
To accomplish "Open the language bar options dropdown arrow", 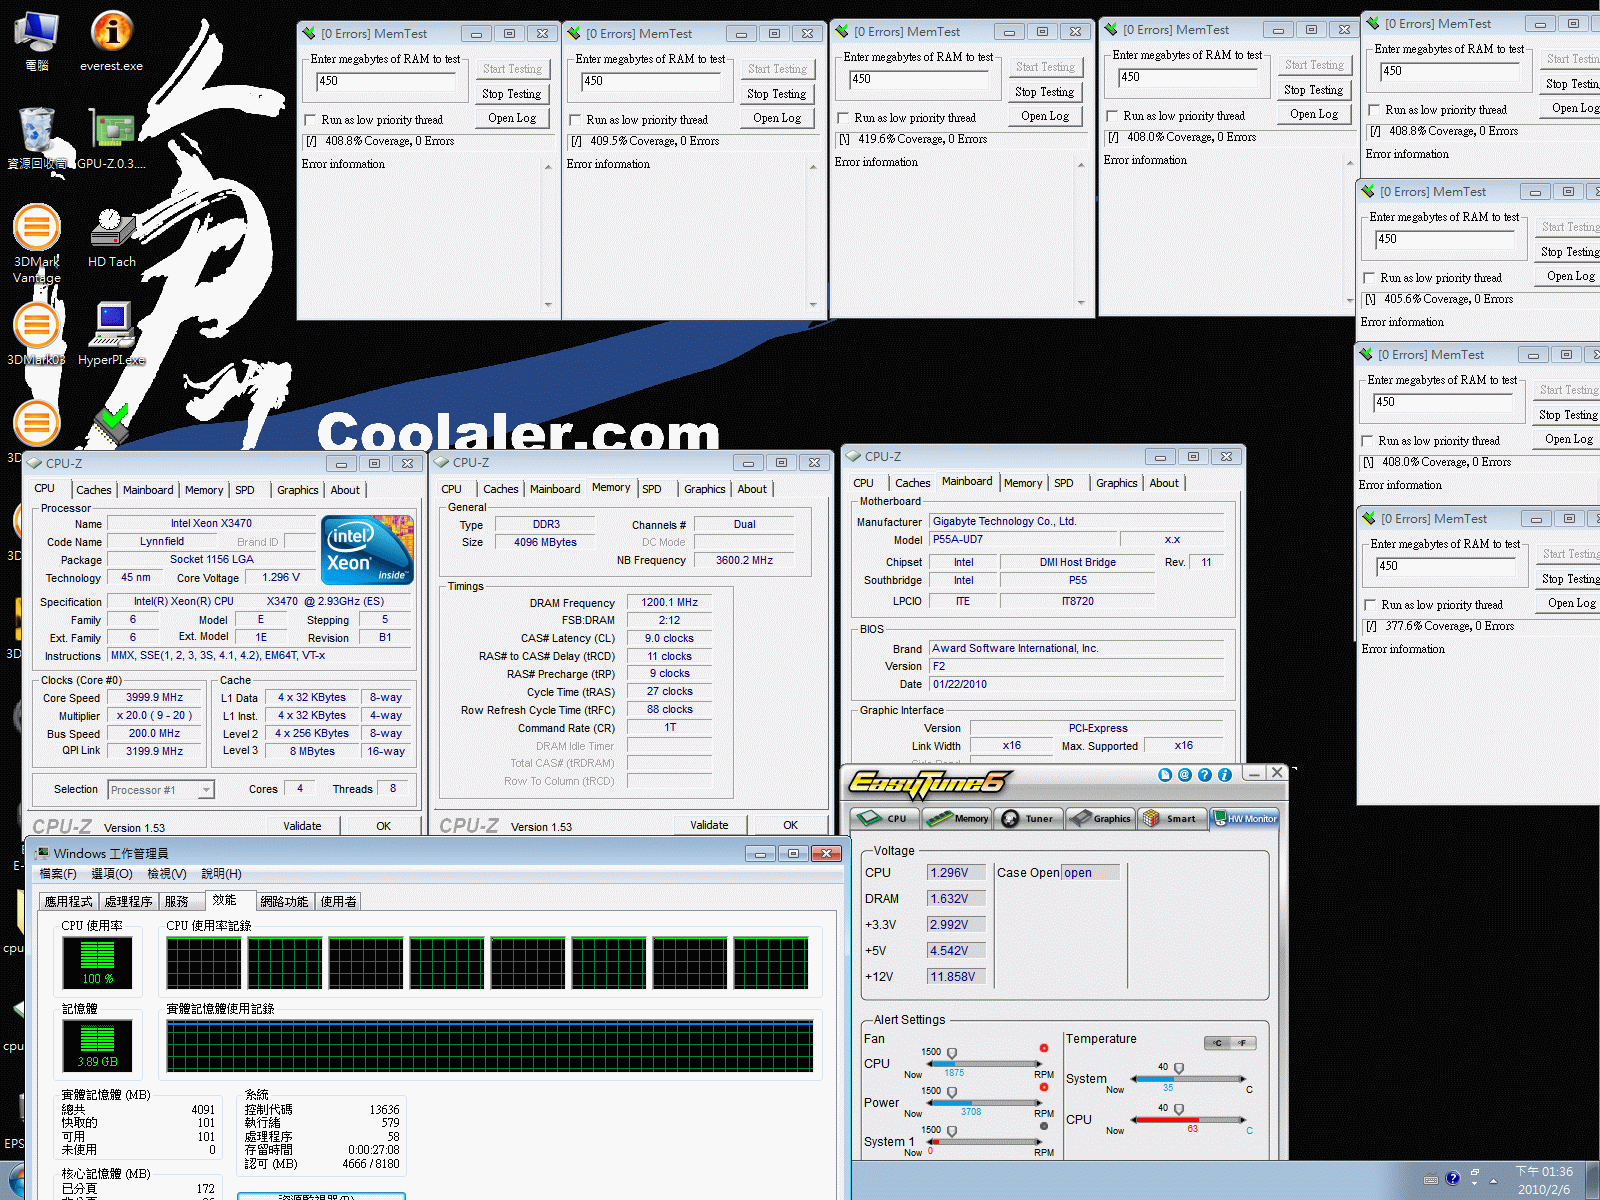I will click(x=1474, y=1184).
